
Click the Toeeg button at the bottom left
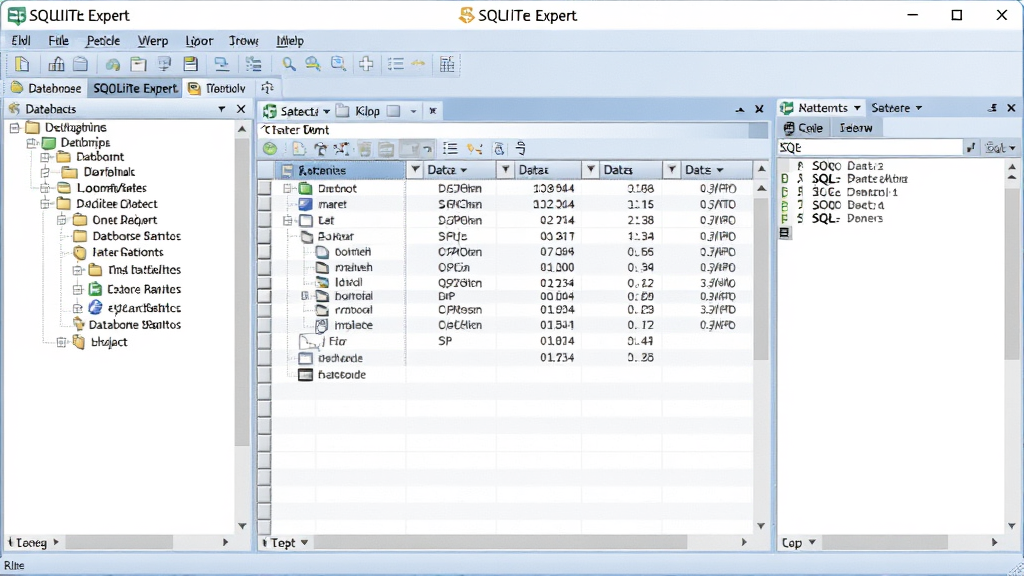pos(33,543)
